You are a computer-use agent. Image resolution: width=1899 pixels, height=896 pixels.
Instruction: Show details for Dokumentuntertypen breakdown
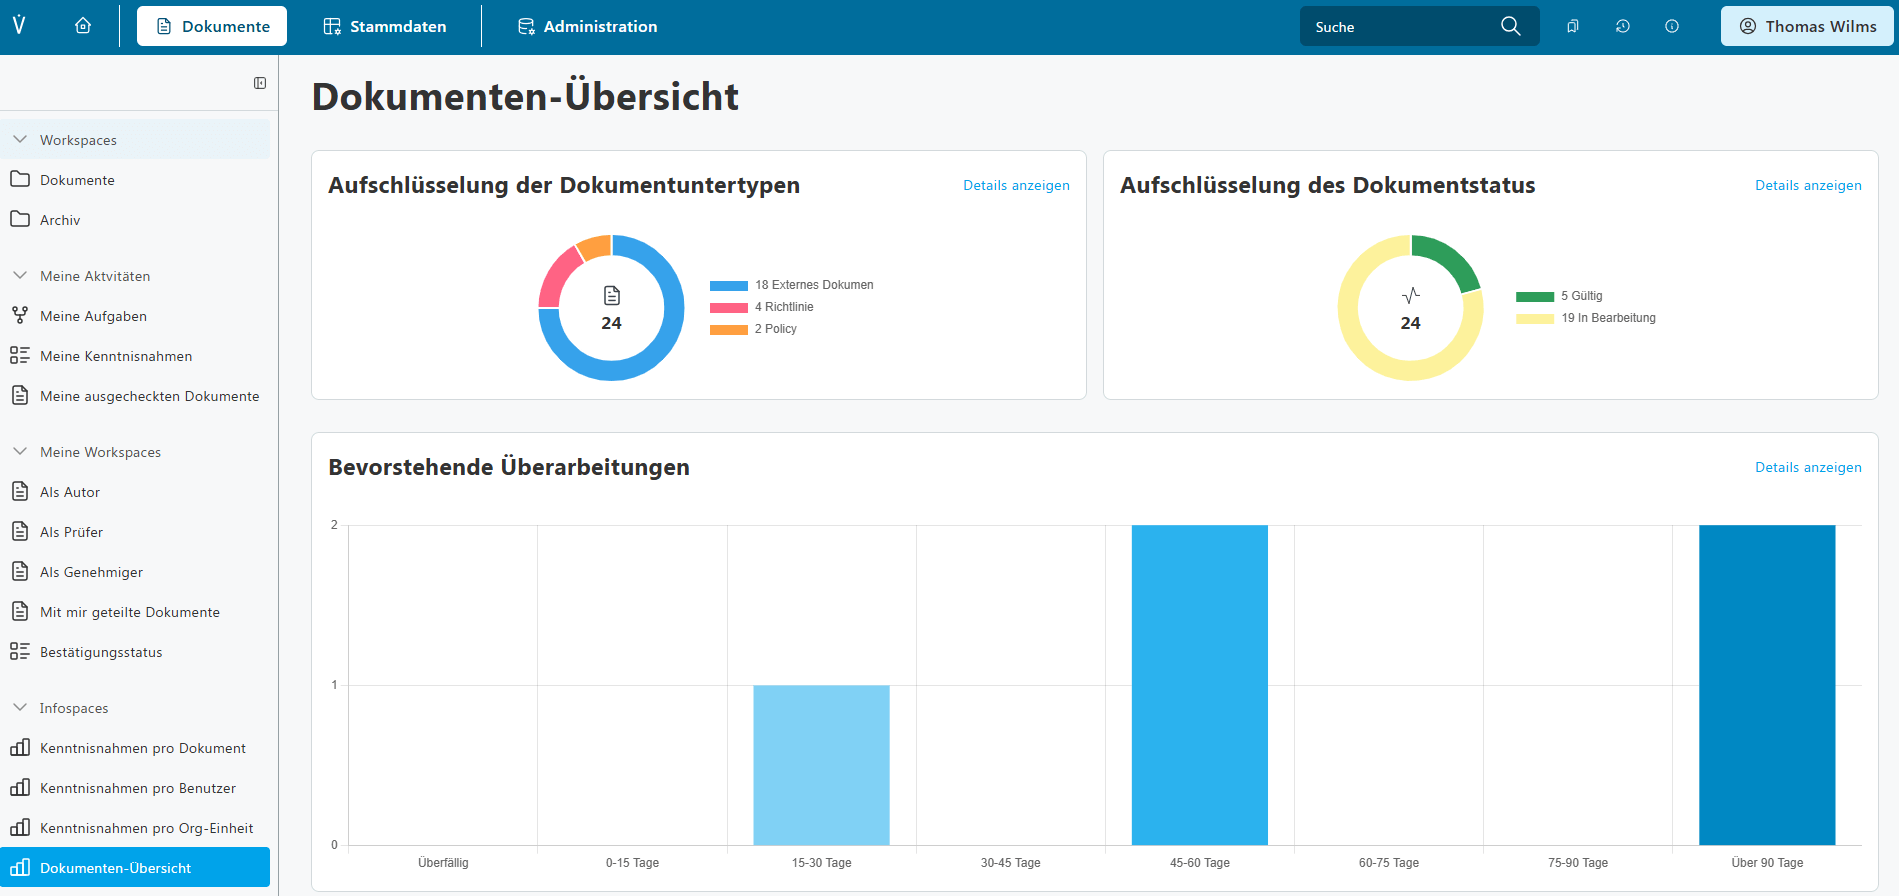(x=1016, y=185)
